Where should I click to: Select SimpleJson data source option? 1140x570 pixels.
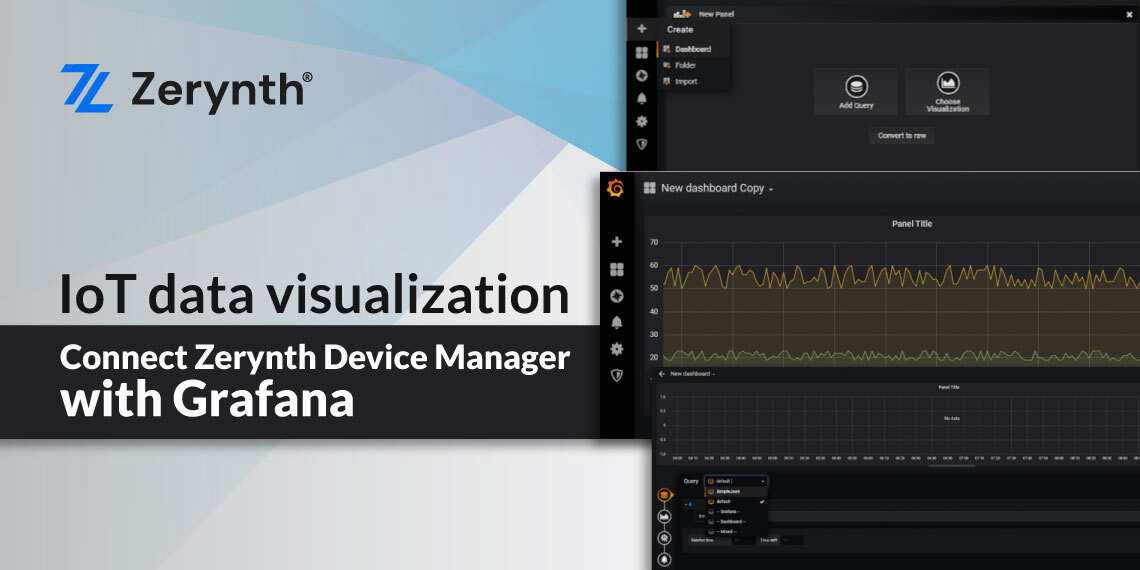[735, 491]
